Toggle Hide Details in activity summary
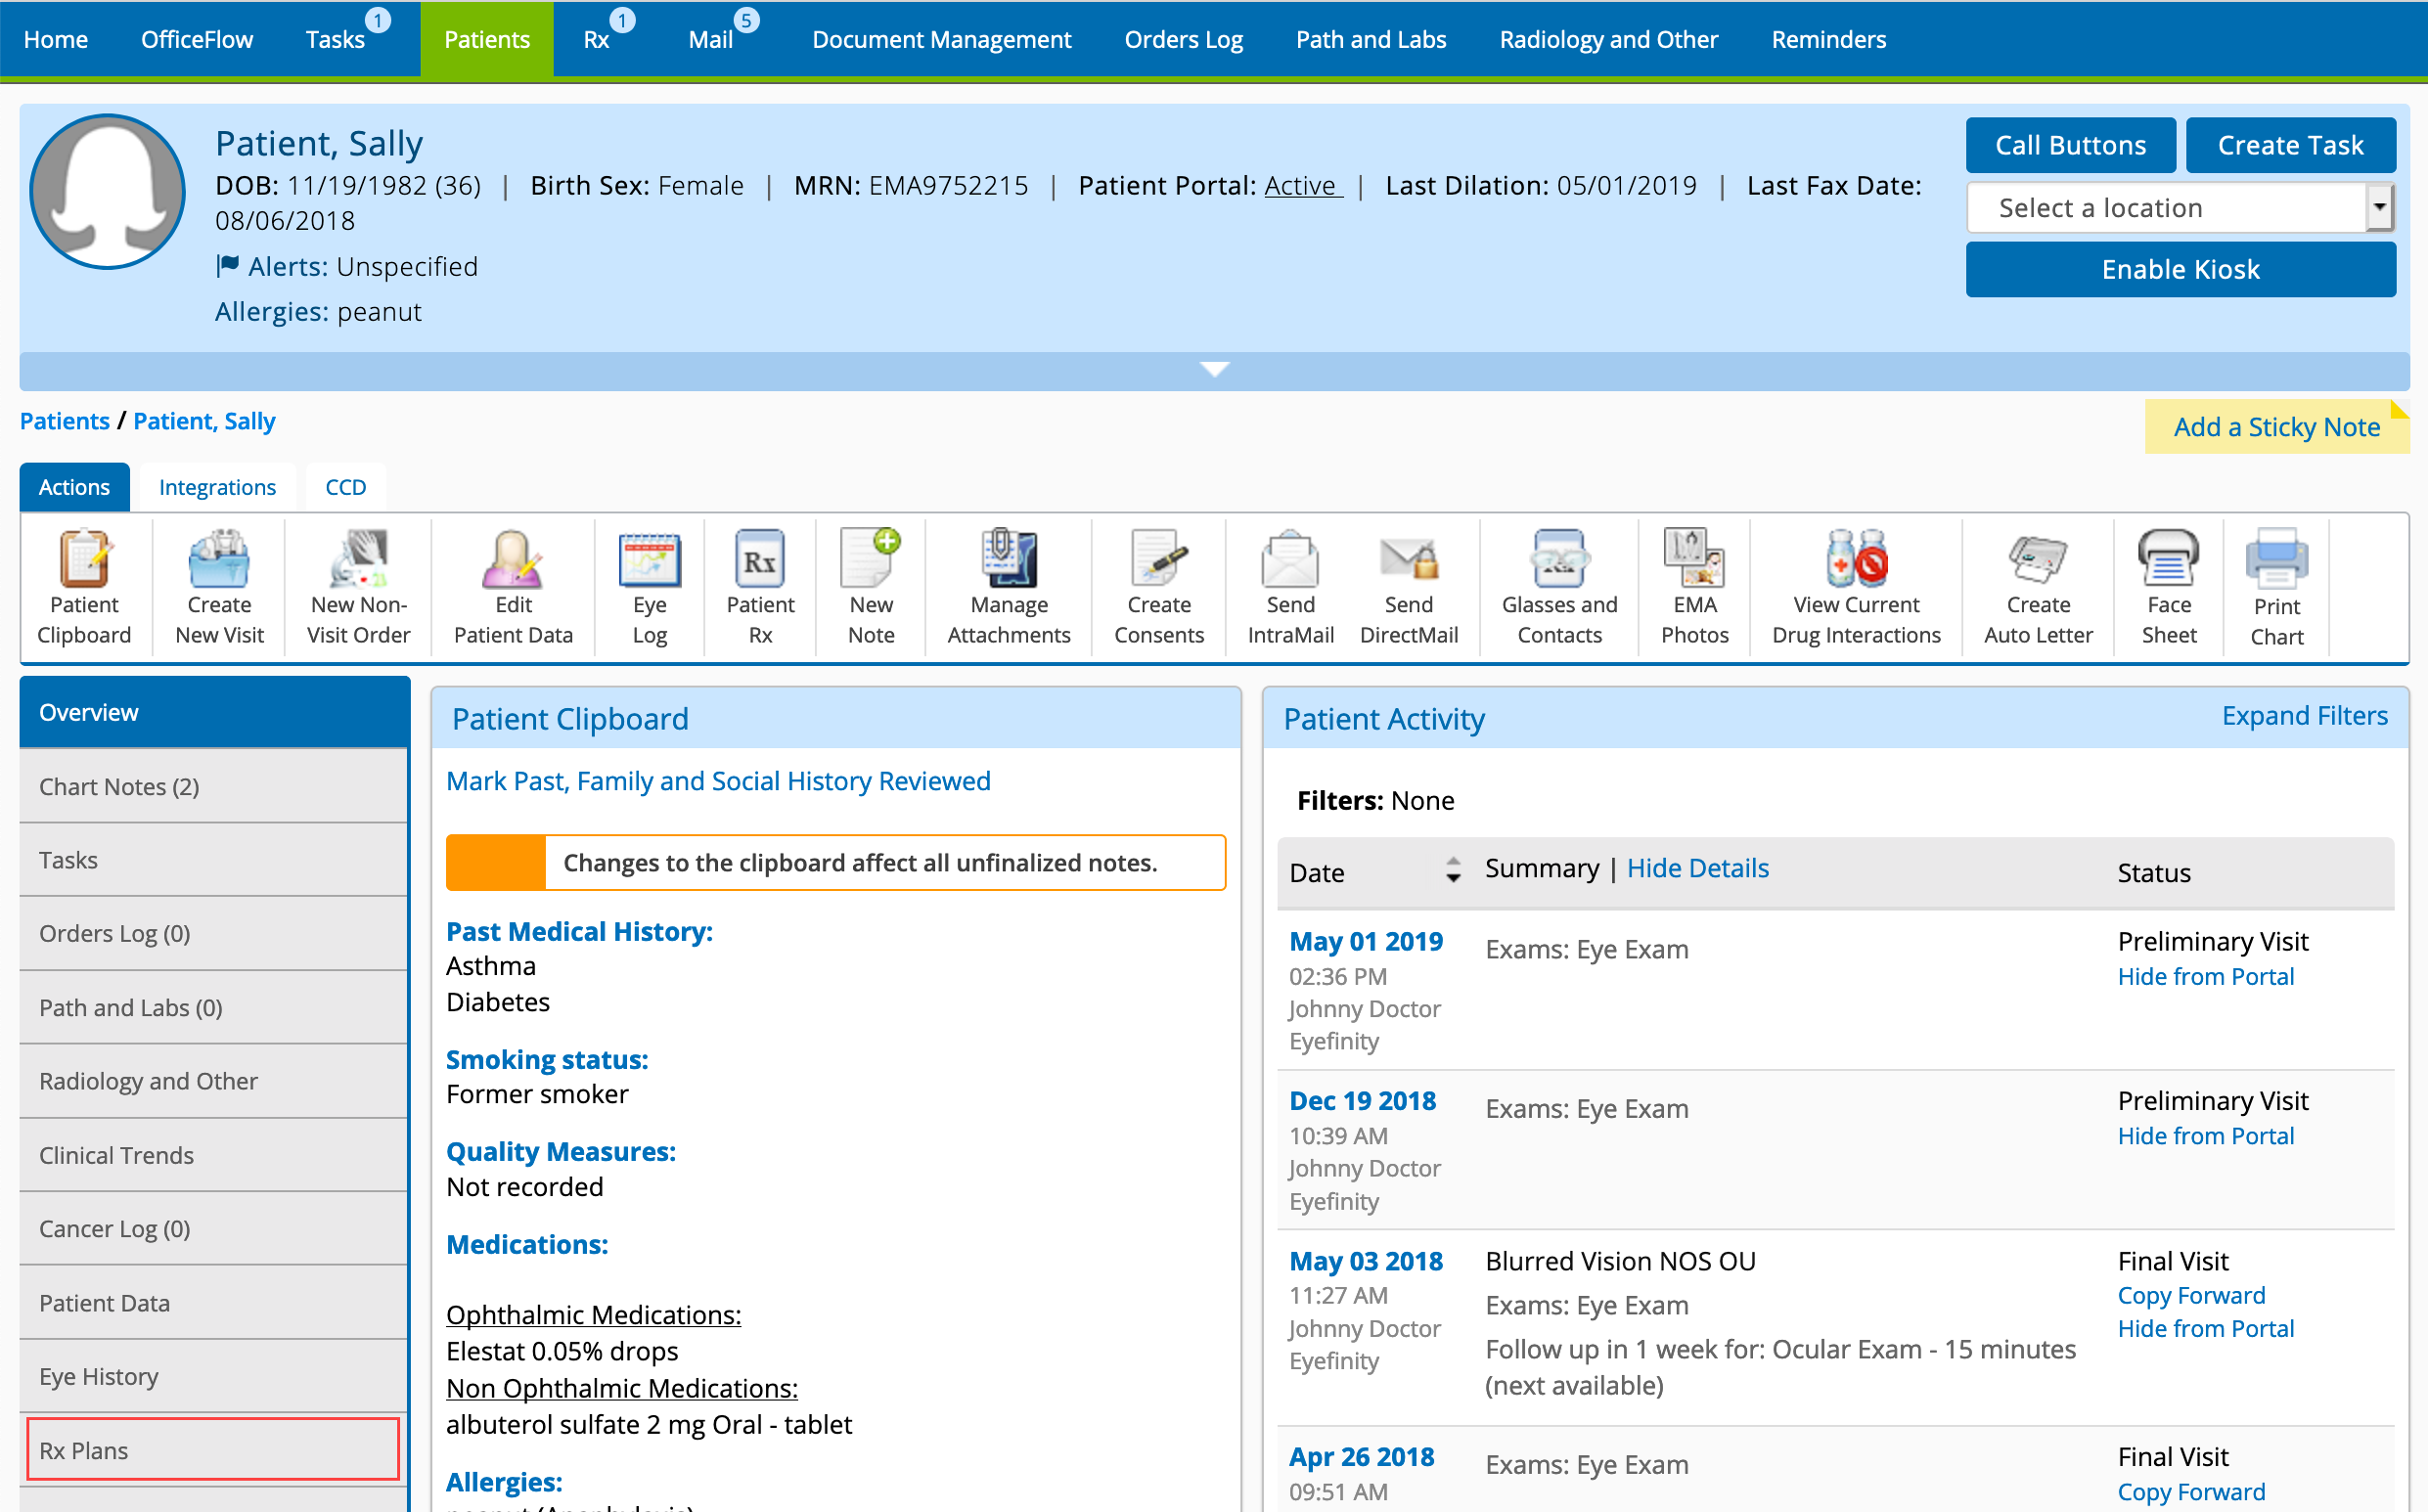Screen dimensions: 2428x1512 click(1697, 868)
